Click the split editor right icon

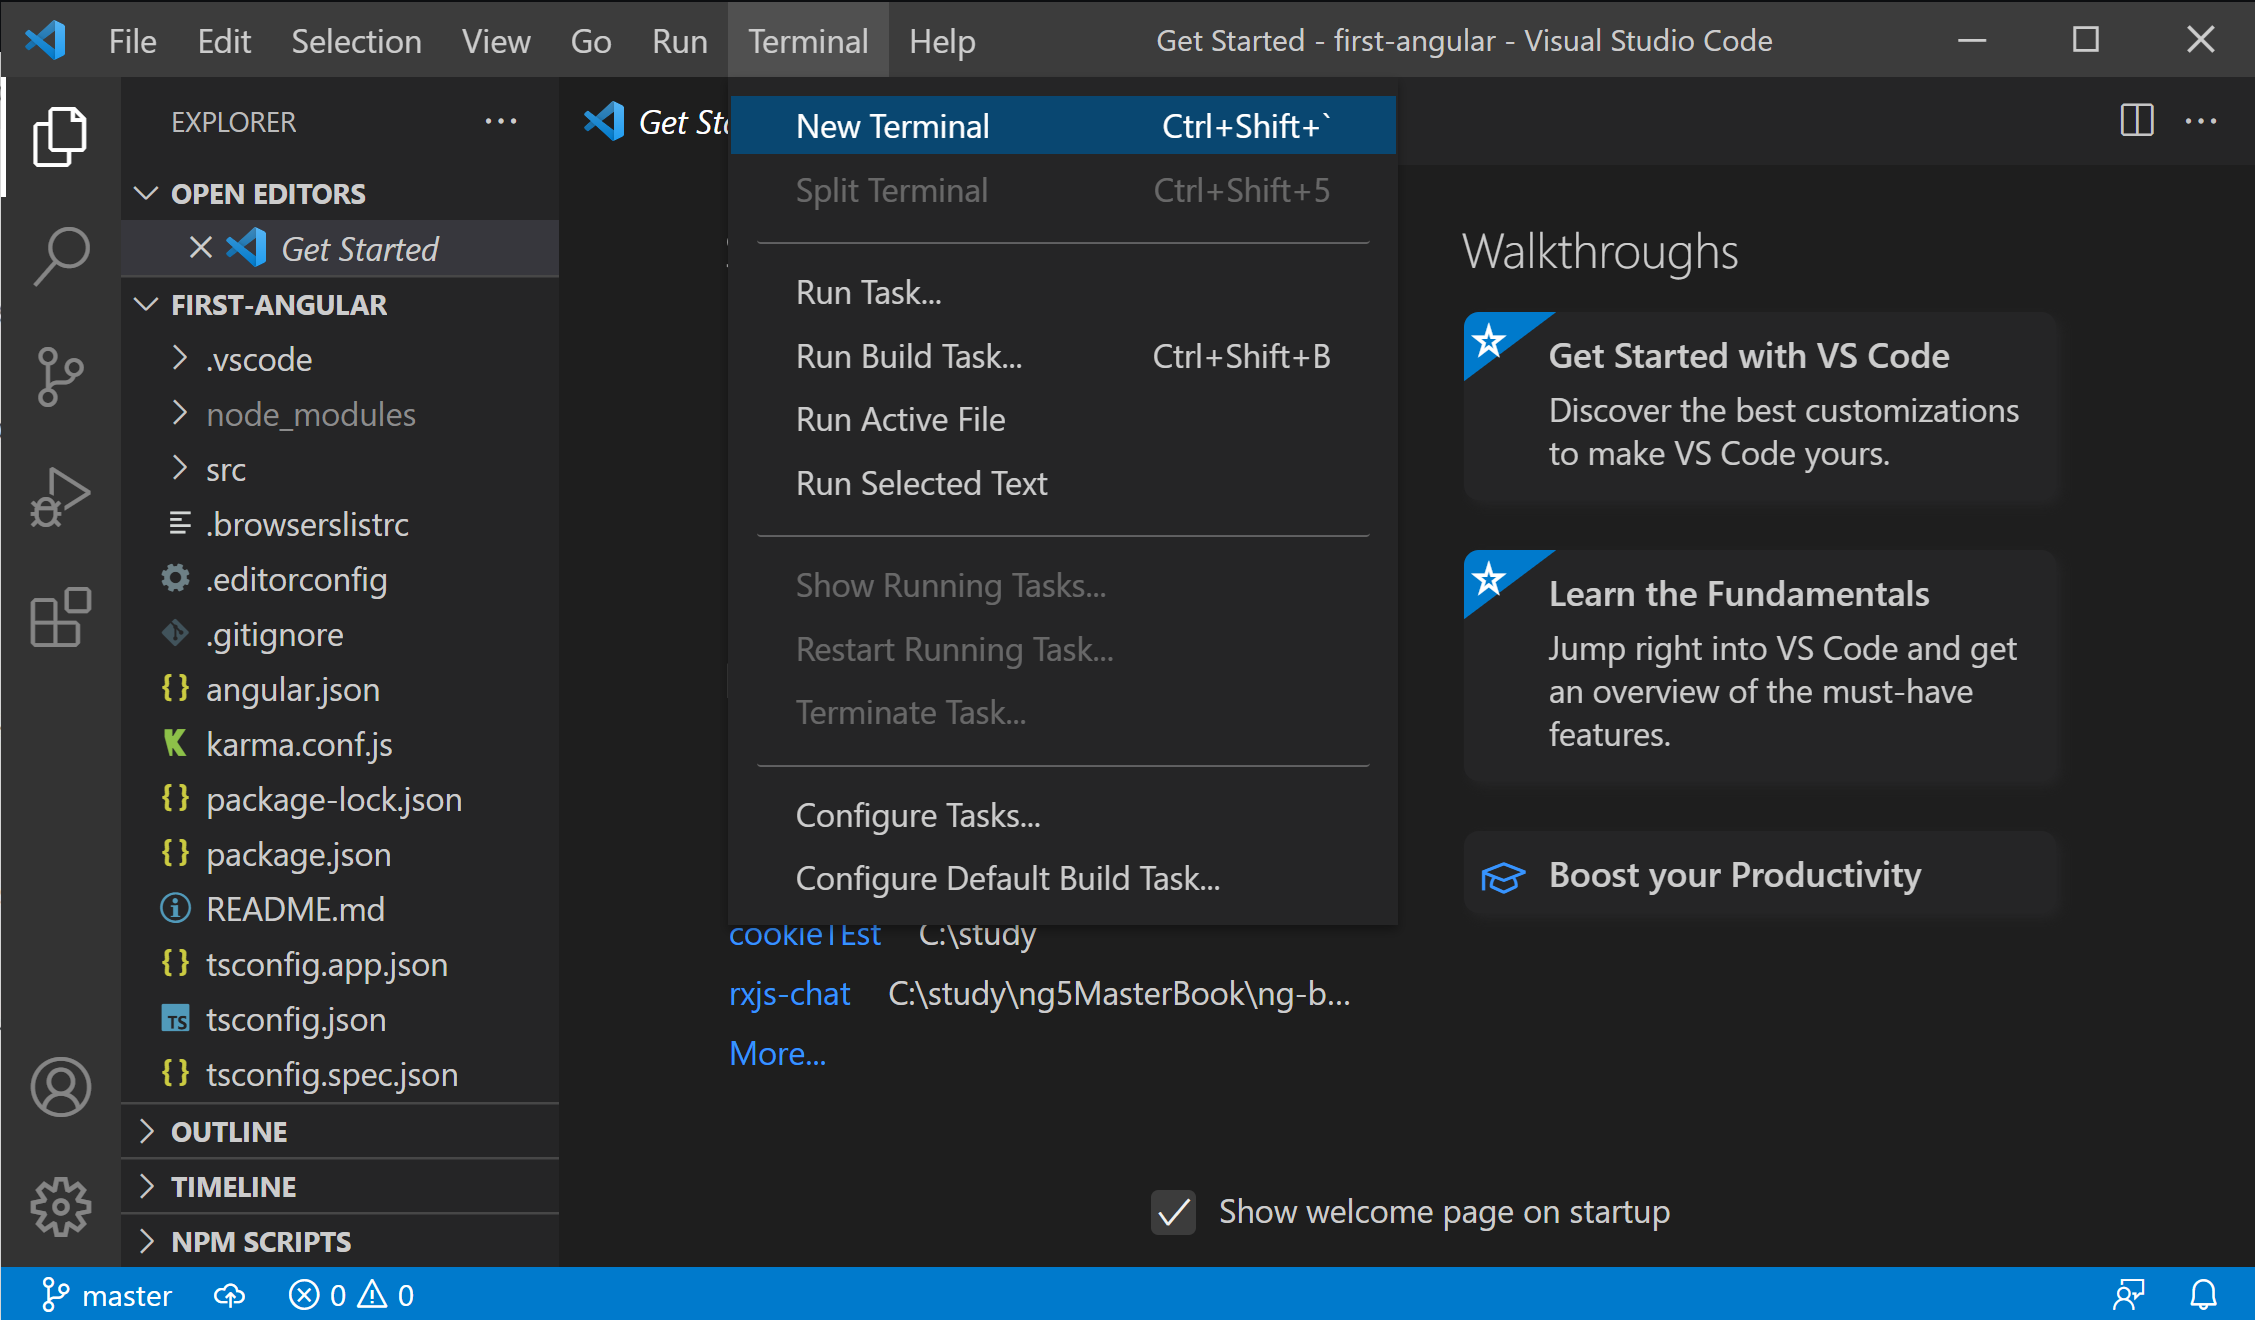click(2136, 121)
